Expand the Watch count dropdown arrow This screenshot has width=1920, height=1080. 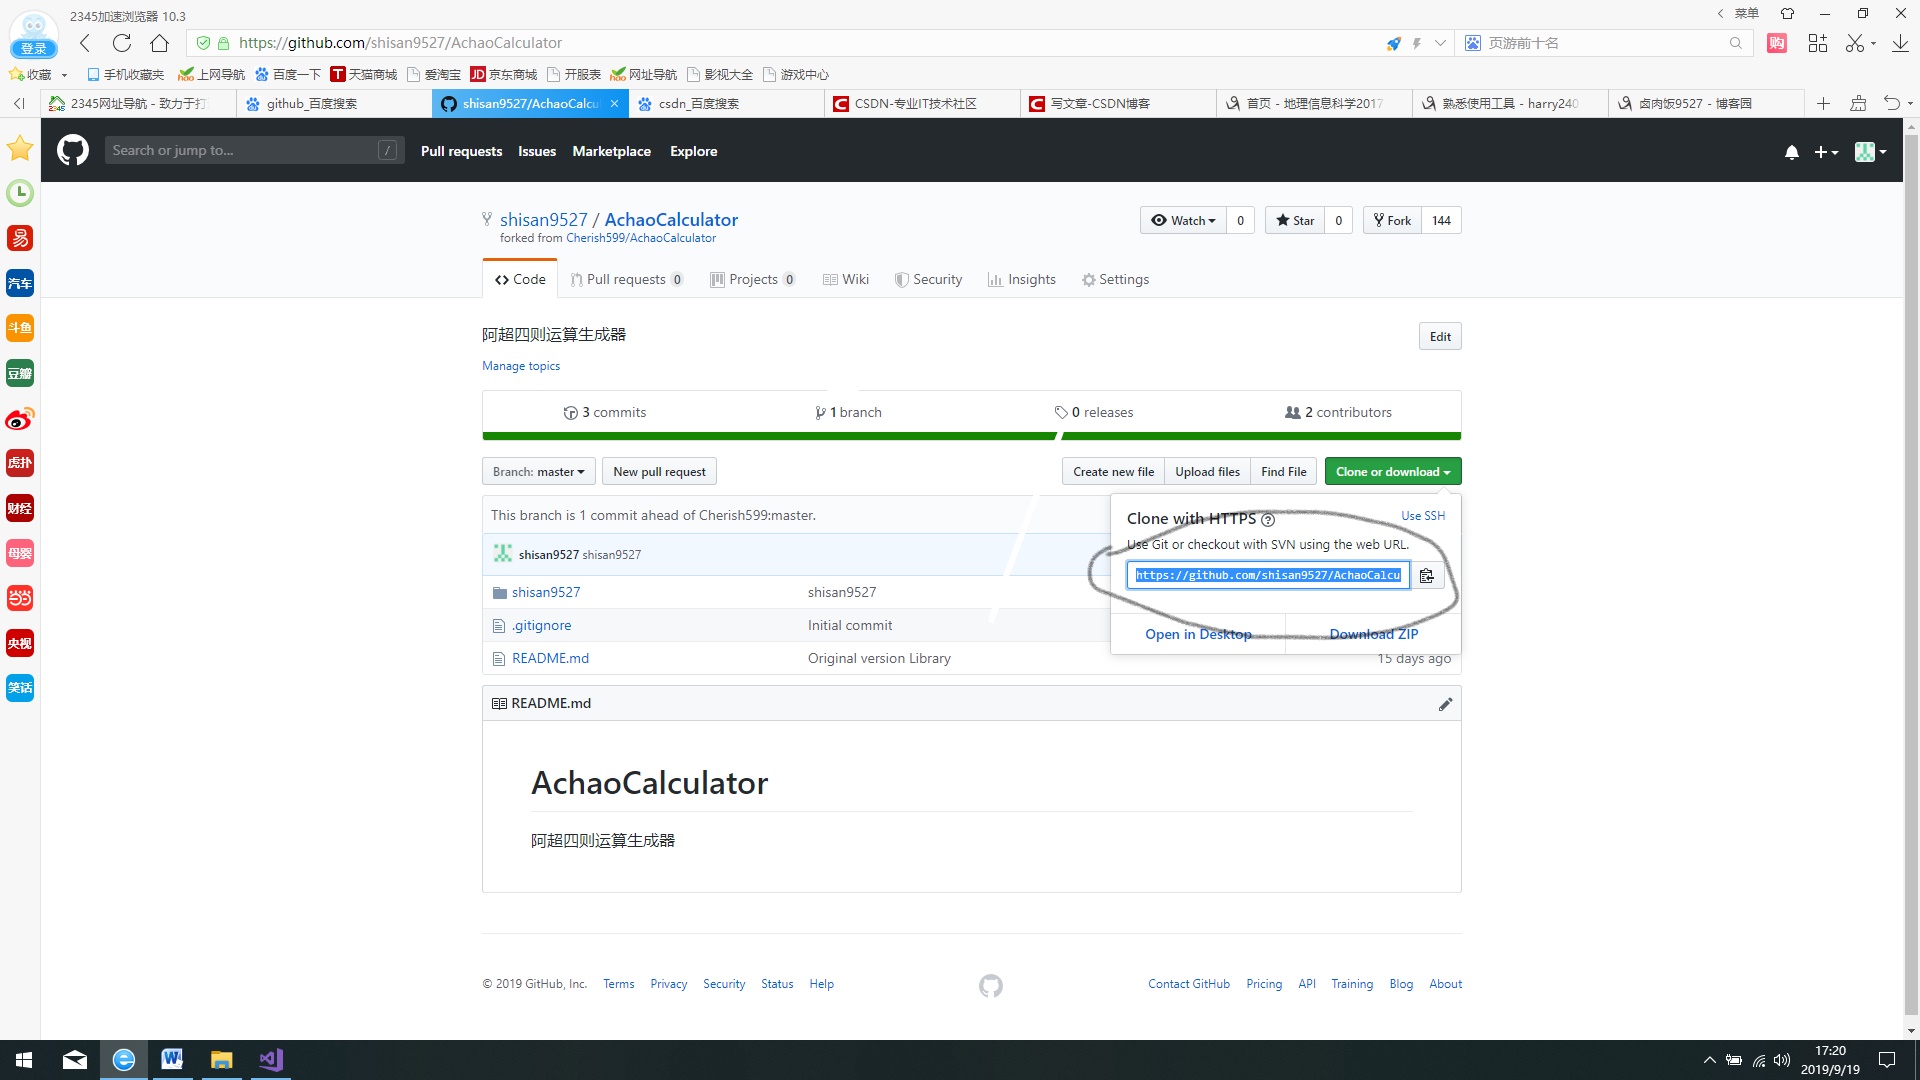point(1211,220)
